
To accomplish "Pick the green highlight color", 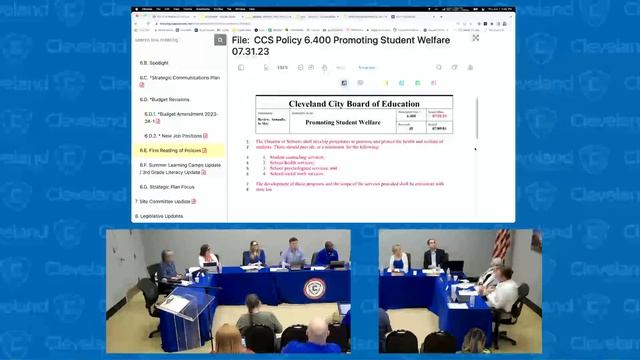I will click(418, 83).
